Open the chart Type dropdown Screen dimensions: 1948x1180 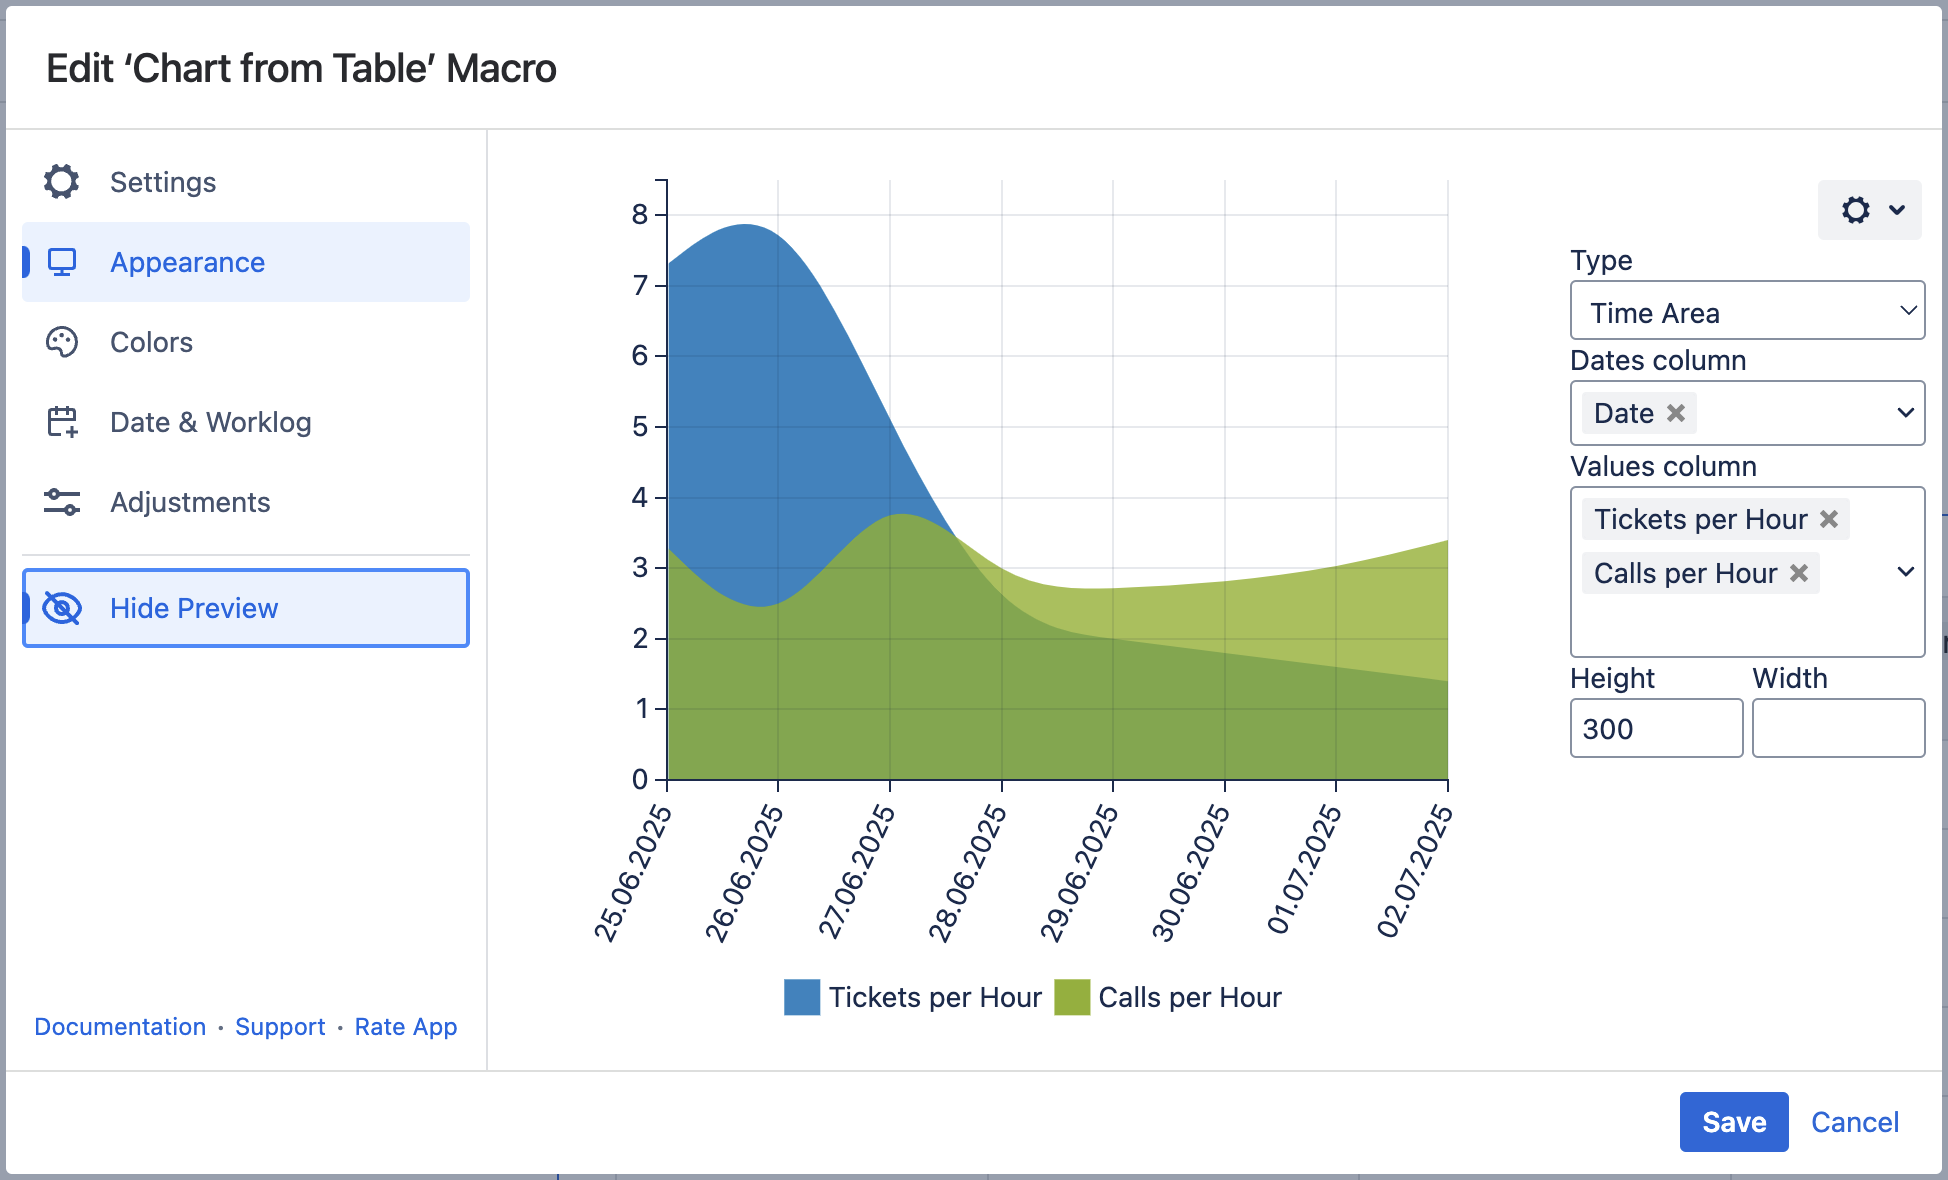coord(1746,311)
